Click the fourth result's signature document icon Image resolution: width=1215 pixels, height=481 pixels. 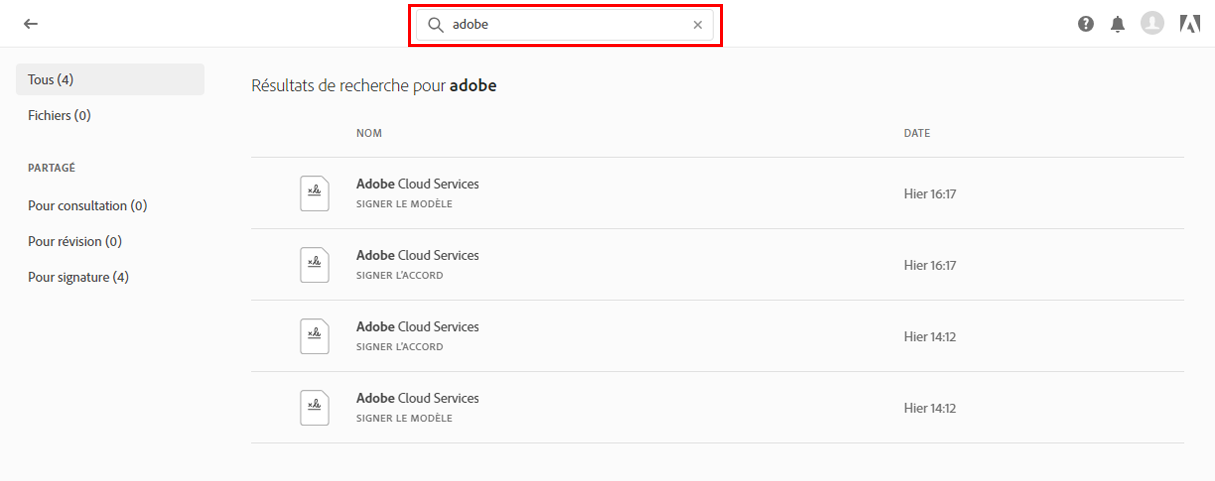pyautogui.click(x=314, y=408)
